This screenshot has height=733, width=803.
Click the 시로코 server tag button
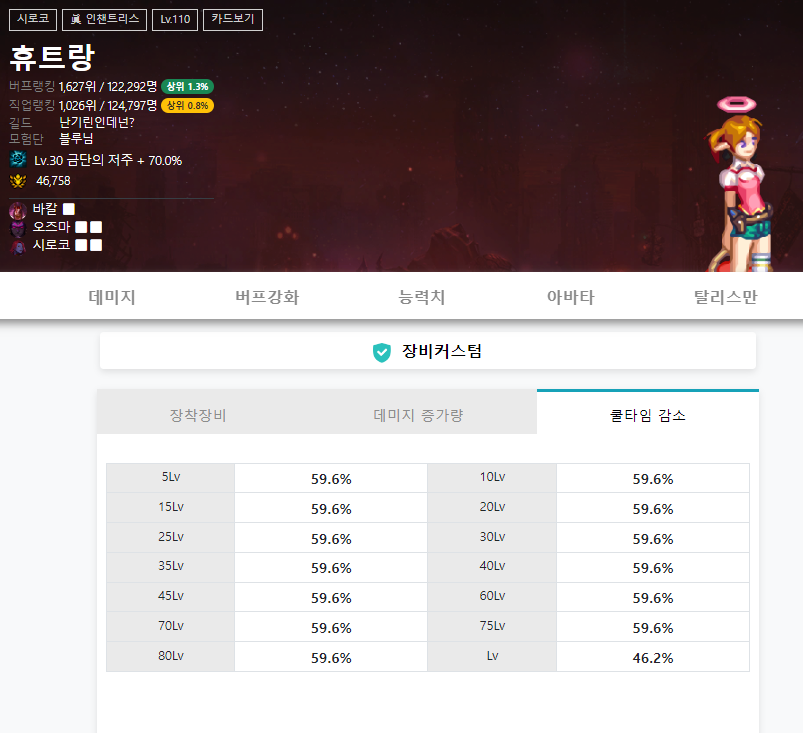(33, 19)
